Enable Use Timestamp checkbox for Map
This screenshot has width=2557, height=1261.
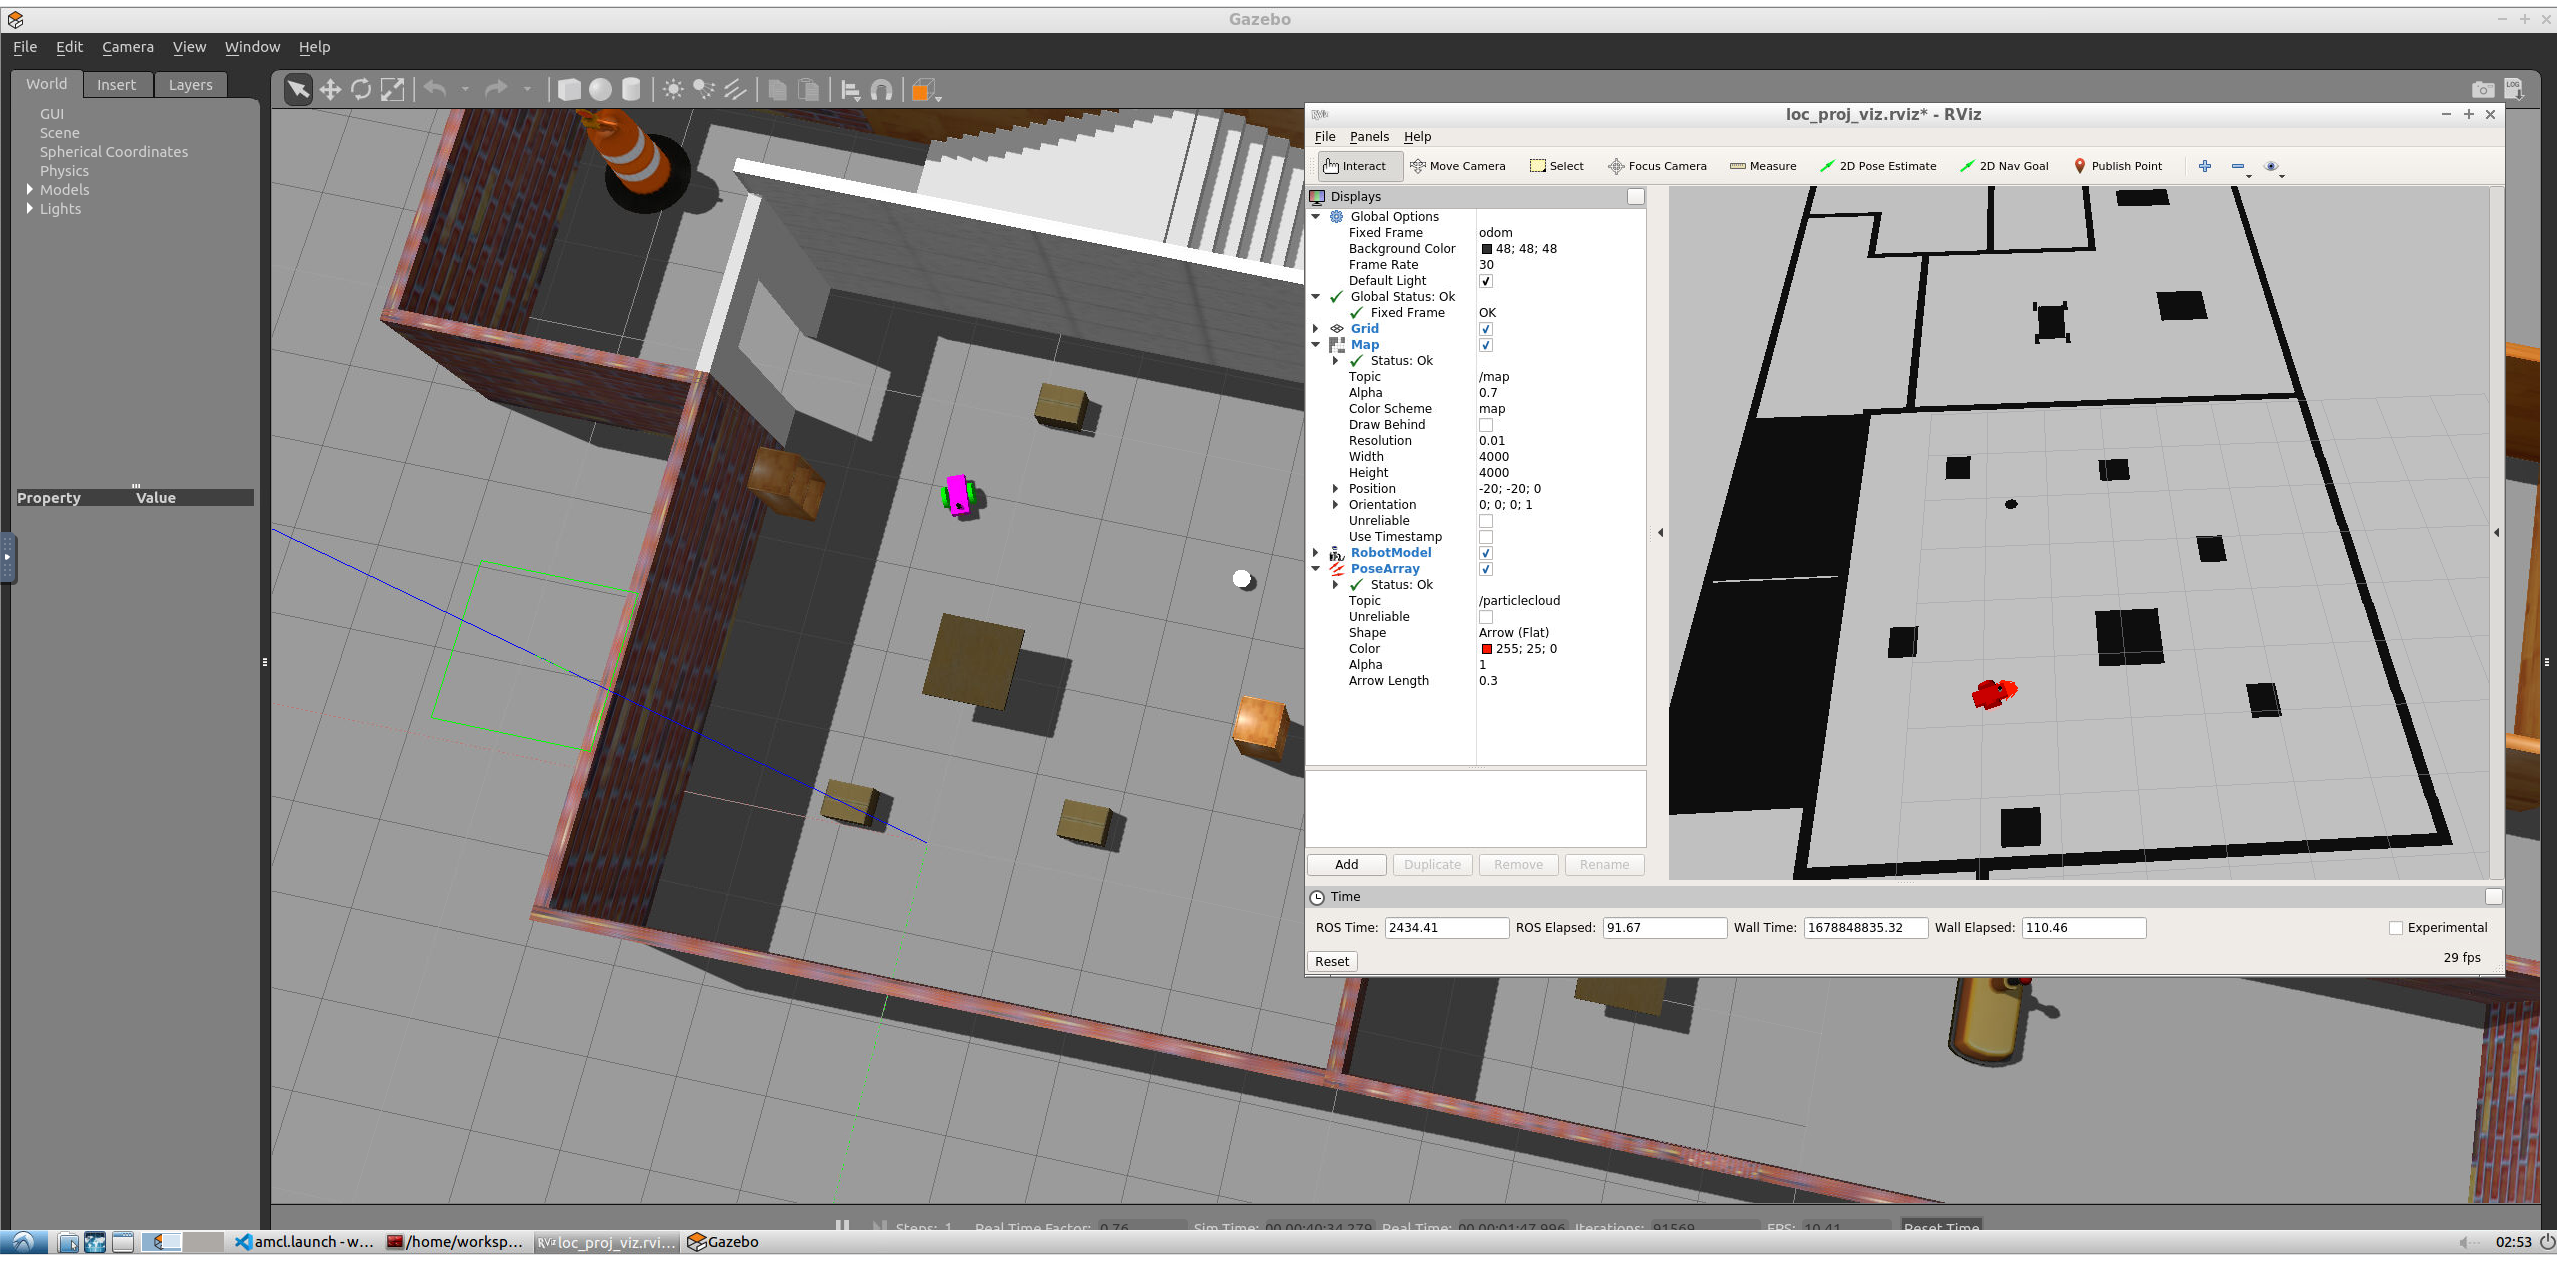1486,537
